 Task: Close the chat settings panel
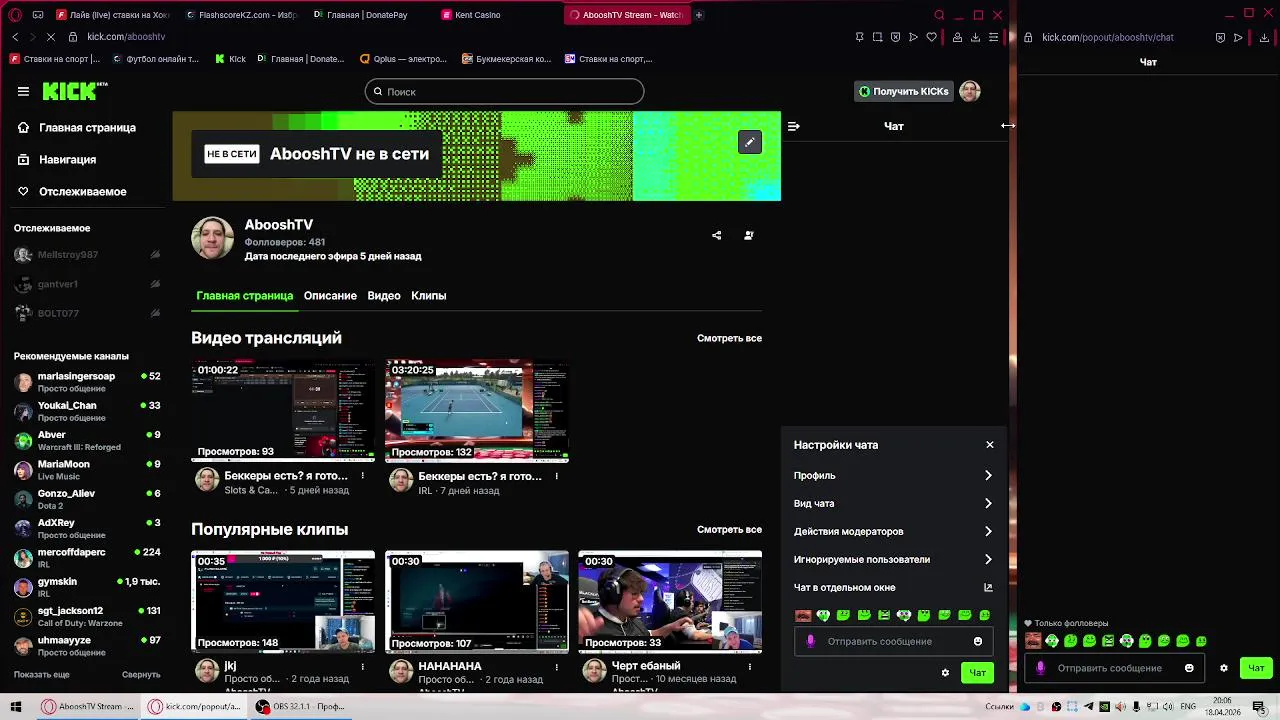click(x=990, y=445)
